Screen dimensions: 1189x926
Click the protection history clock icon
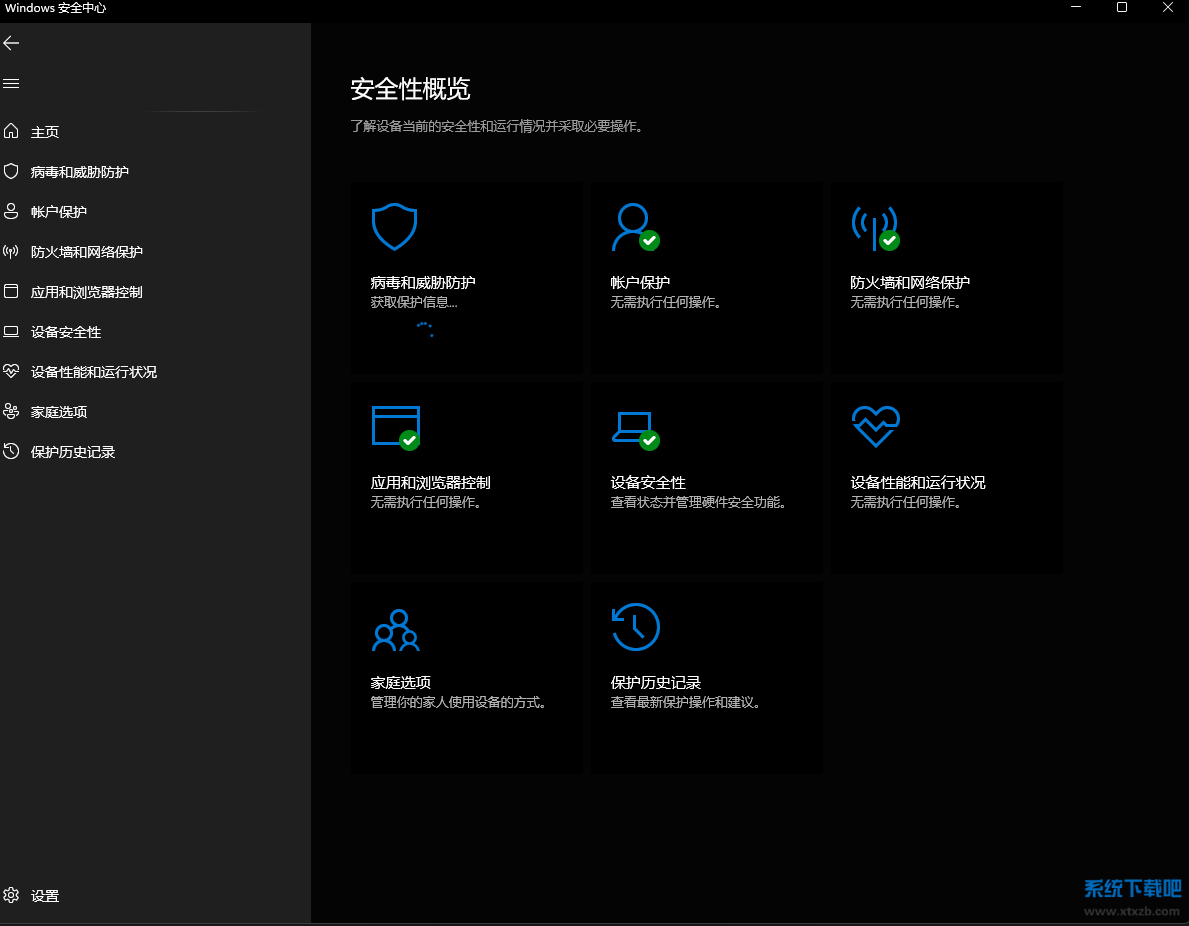click(x=635, y=626)
